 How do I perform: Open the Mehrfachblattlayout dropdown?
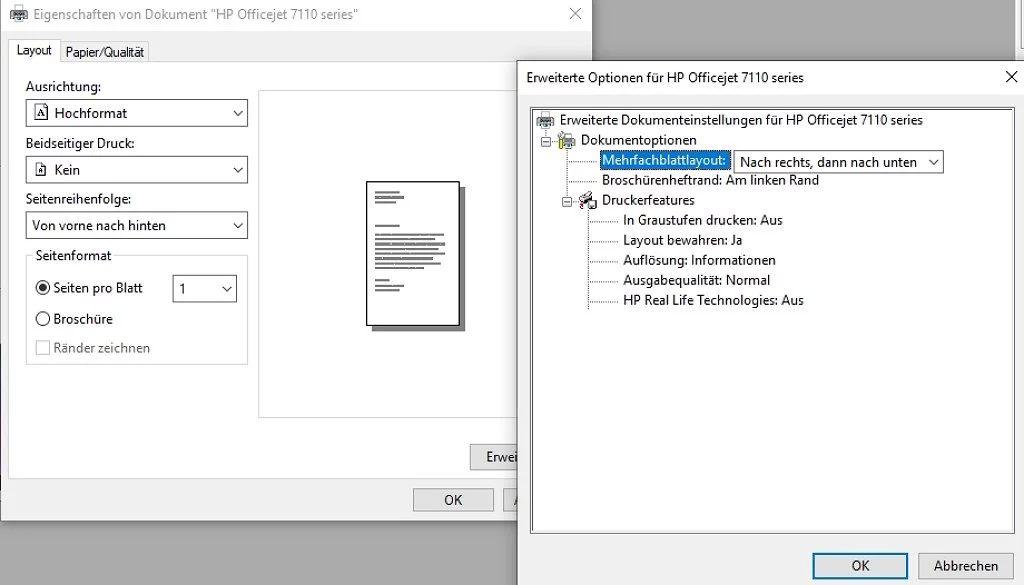click(x=839, y=162)
